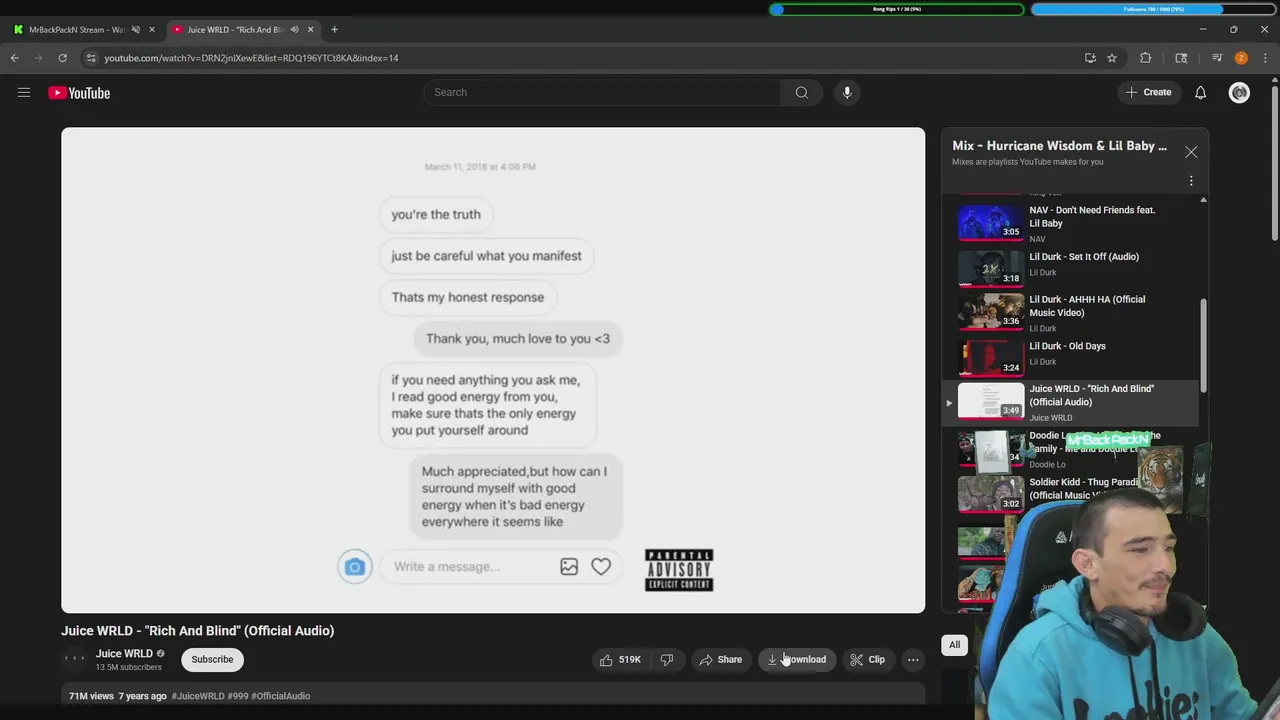Open the Mix playlist three-dot options
The image size is (1280, 720).
(1191, 181)
